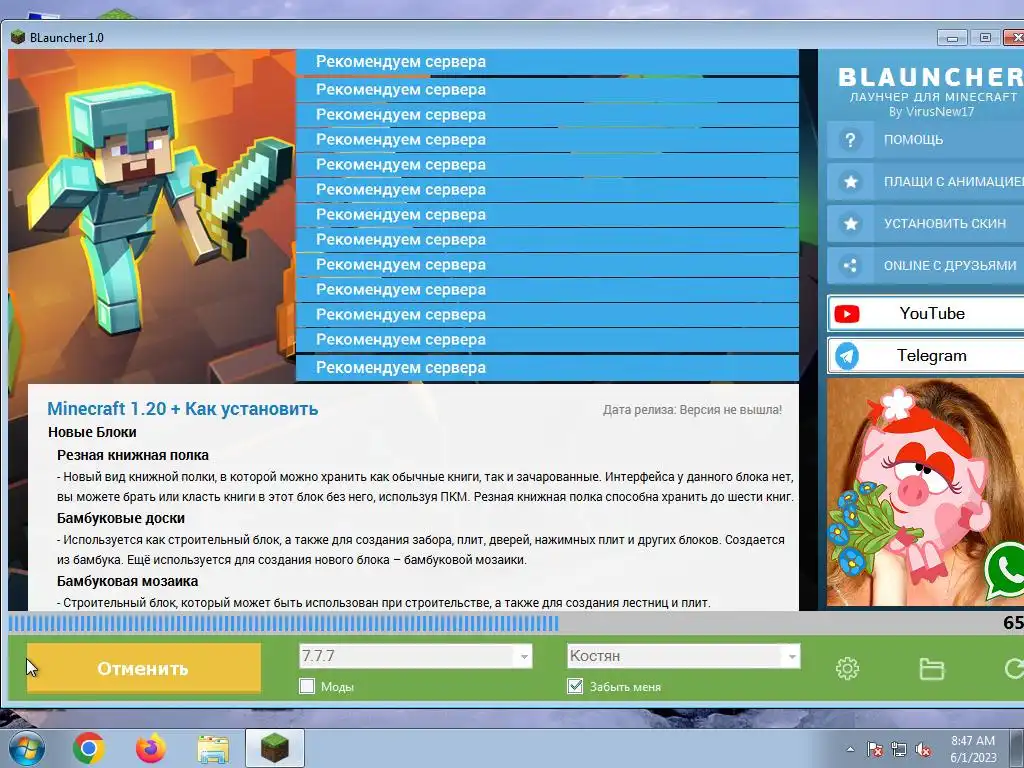
Task: Click the taskbar clock 8:47 AM
Action: point(973,741)
